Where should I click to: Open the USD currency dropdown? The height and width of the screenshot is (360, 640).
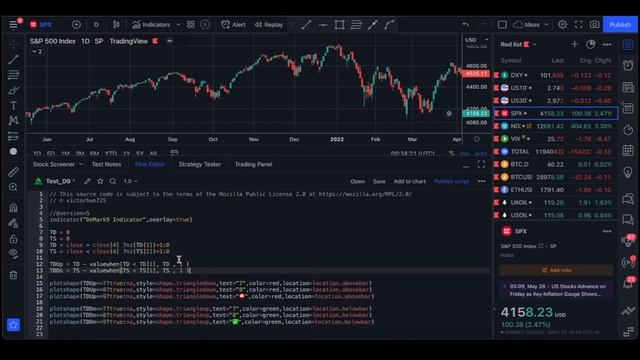pos(476,40)
